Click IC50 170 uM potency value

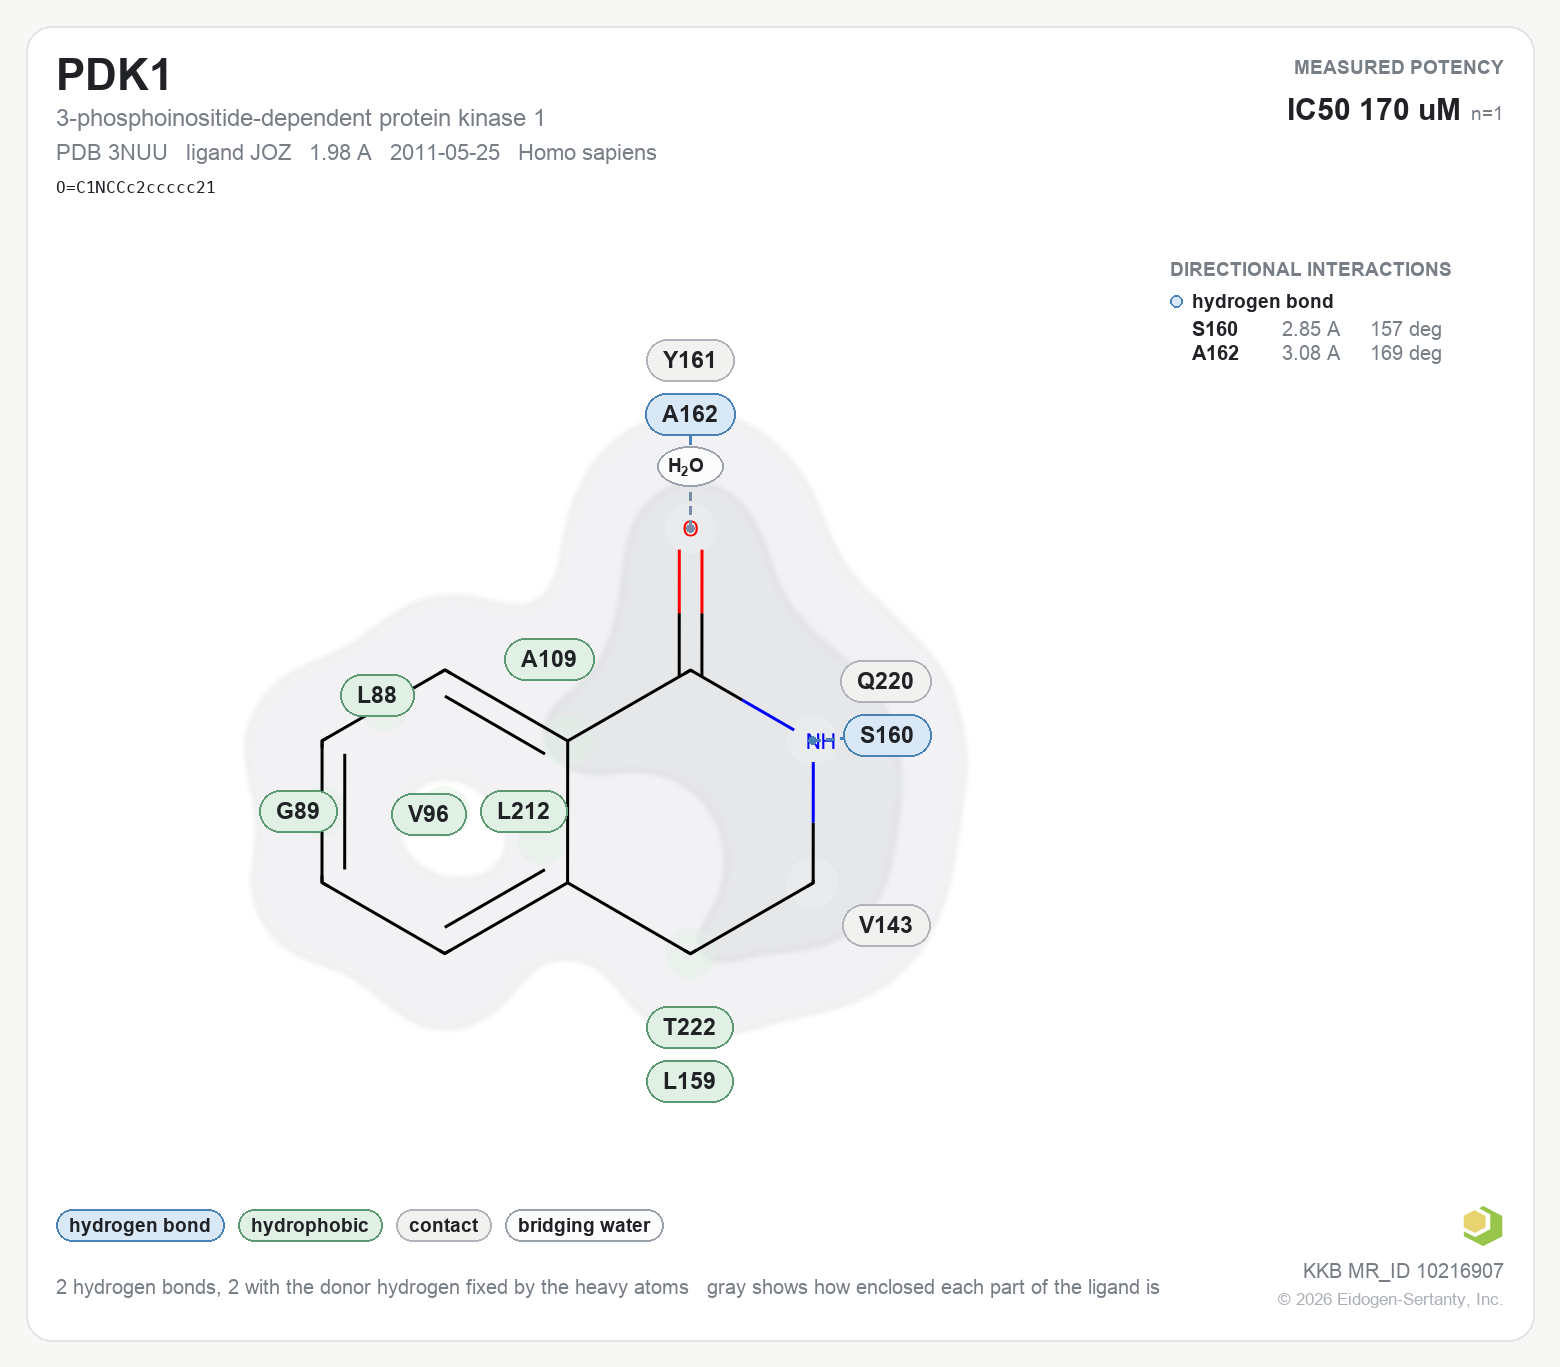pyautogui.click(x=1373, y=109)
